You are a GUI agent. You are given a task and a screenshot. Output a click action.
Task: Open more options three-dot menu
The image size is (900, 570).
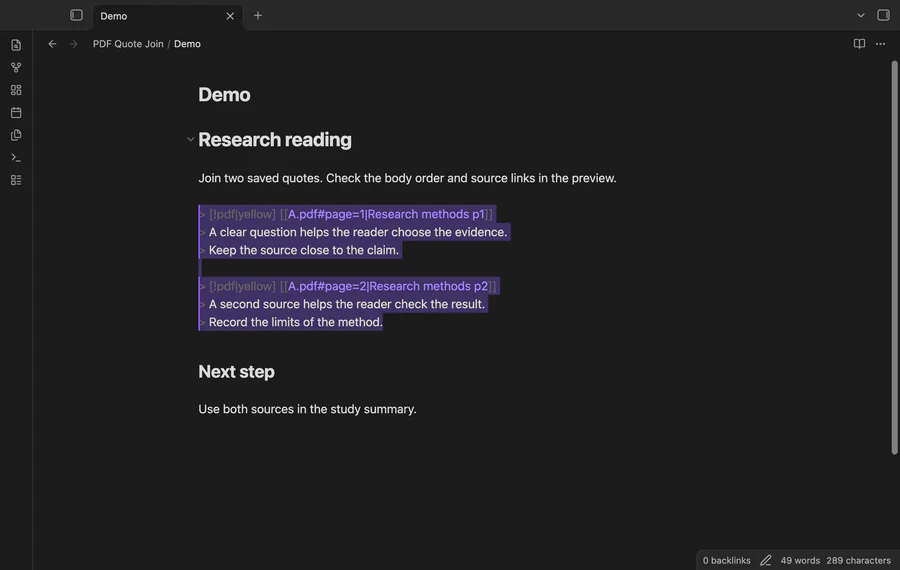pyautogui.click(x=880, y=44)
